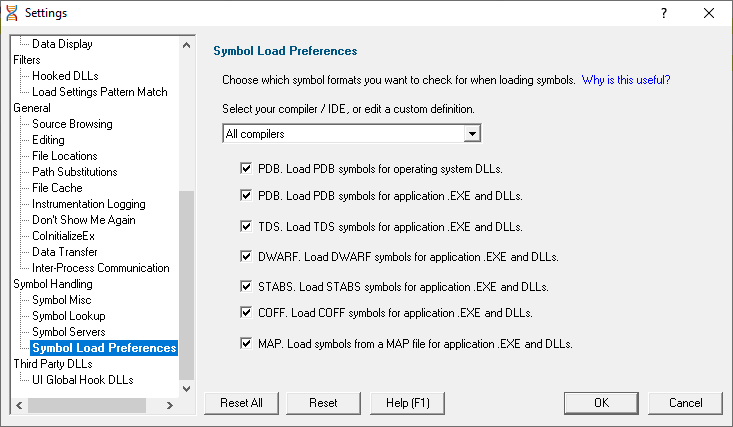
Task: Toggle the TDS symbols checkbox
Action: pyautogui.click(x=246, y=226)
